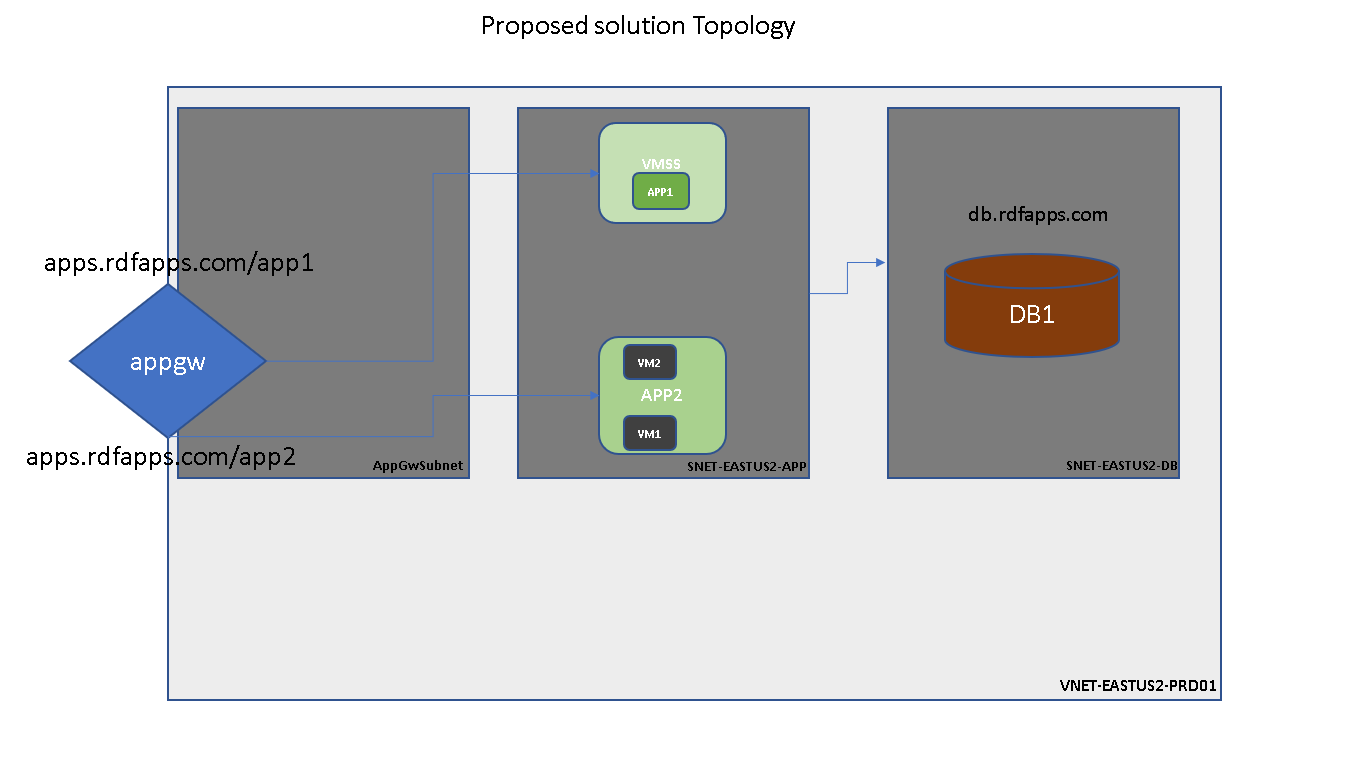Select the Proposed solution Topology title
Image resolution: width=1350 pixels, height=758 pixels.
click(x=639, y=26)
